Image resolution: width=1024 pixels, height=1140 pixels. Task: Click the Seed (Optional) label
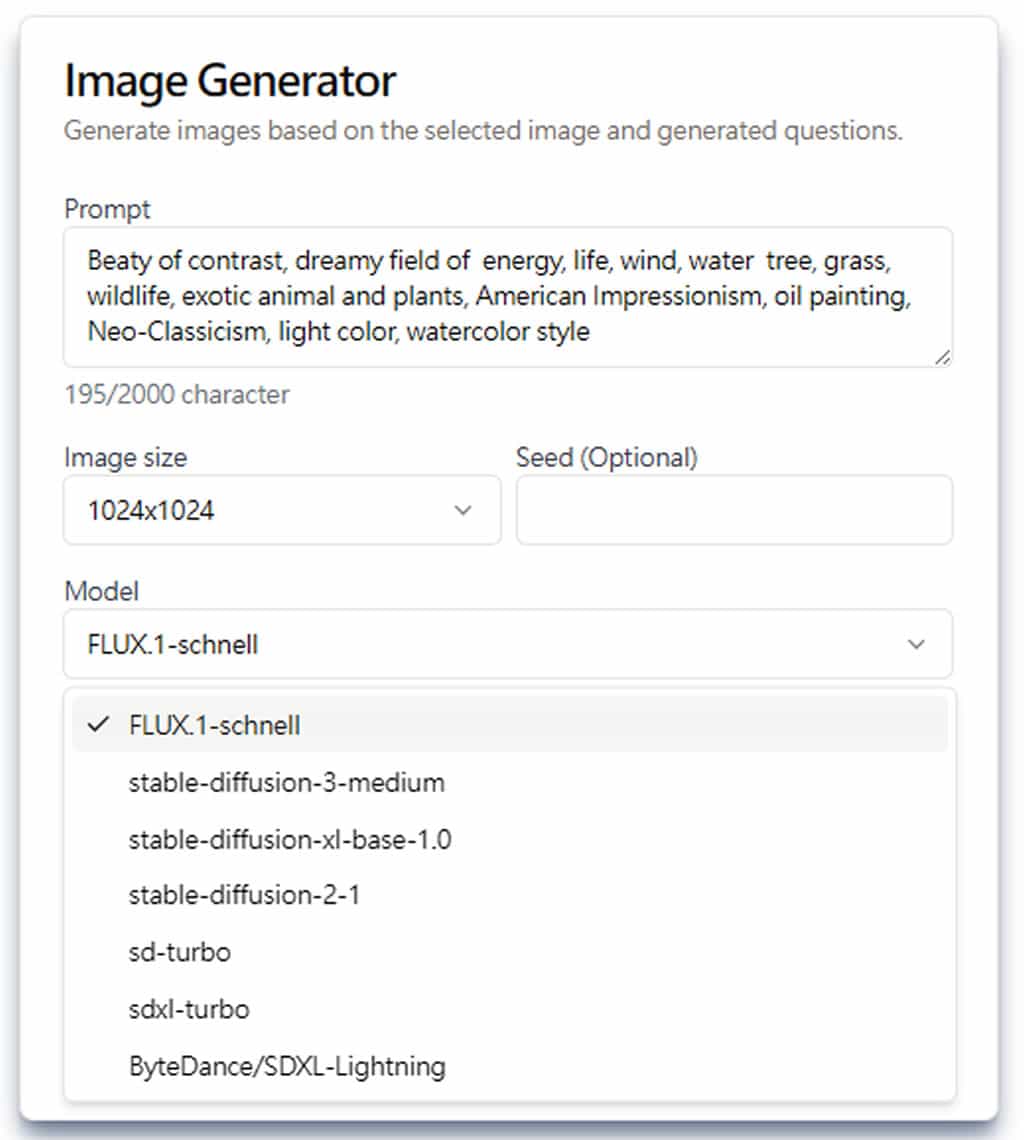[607, 457]
